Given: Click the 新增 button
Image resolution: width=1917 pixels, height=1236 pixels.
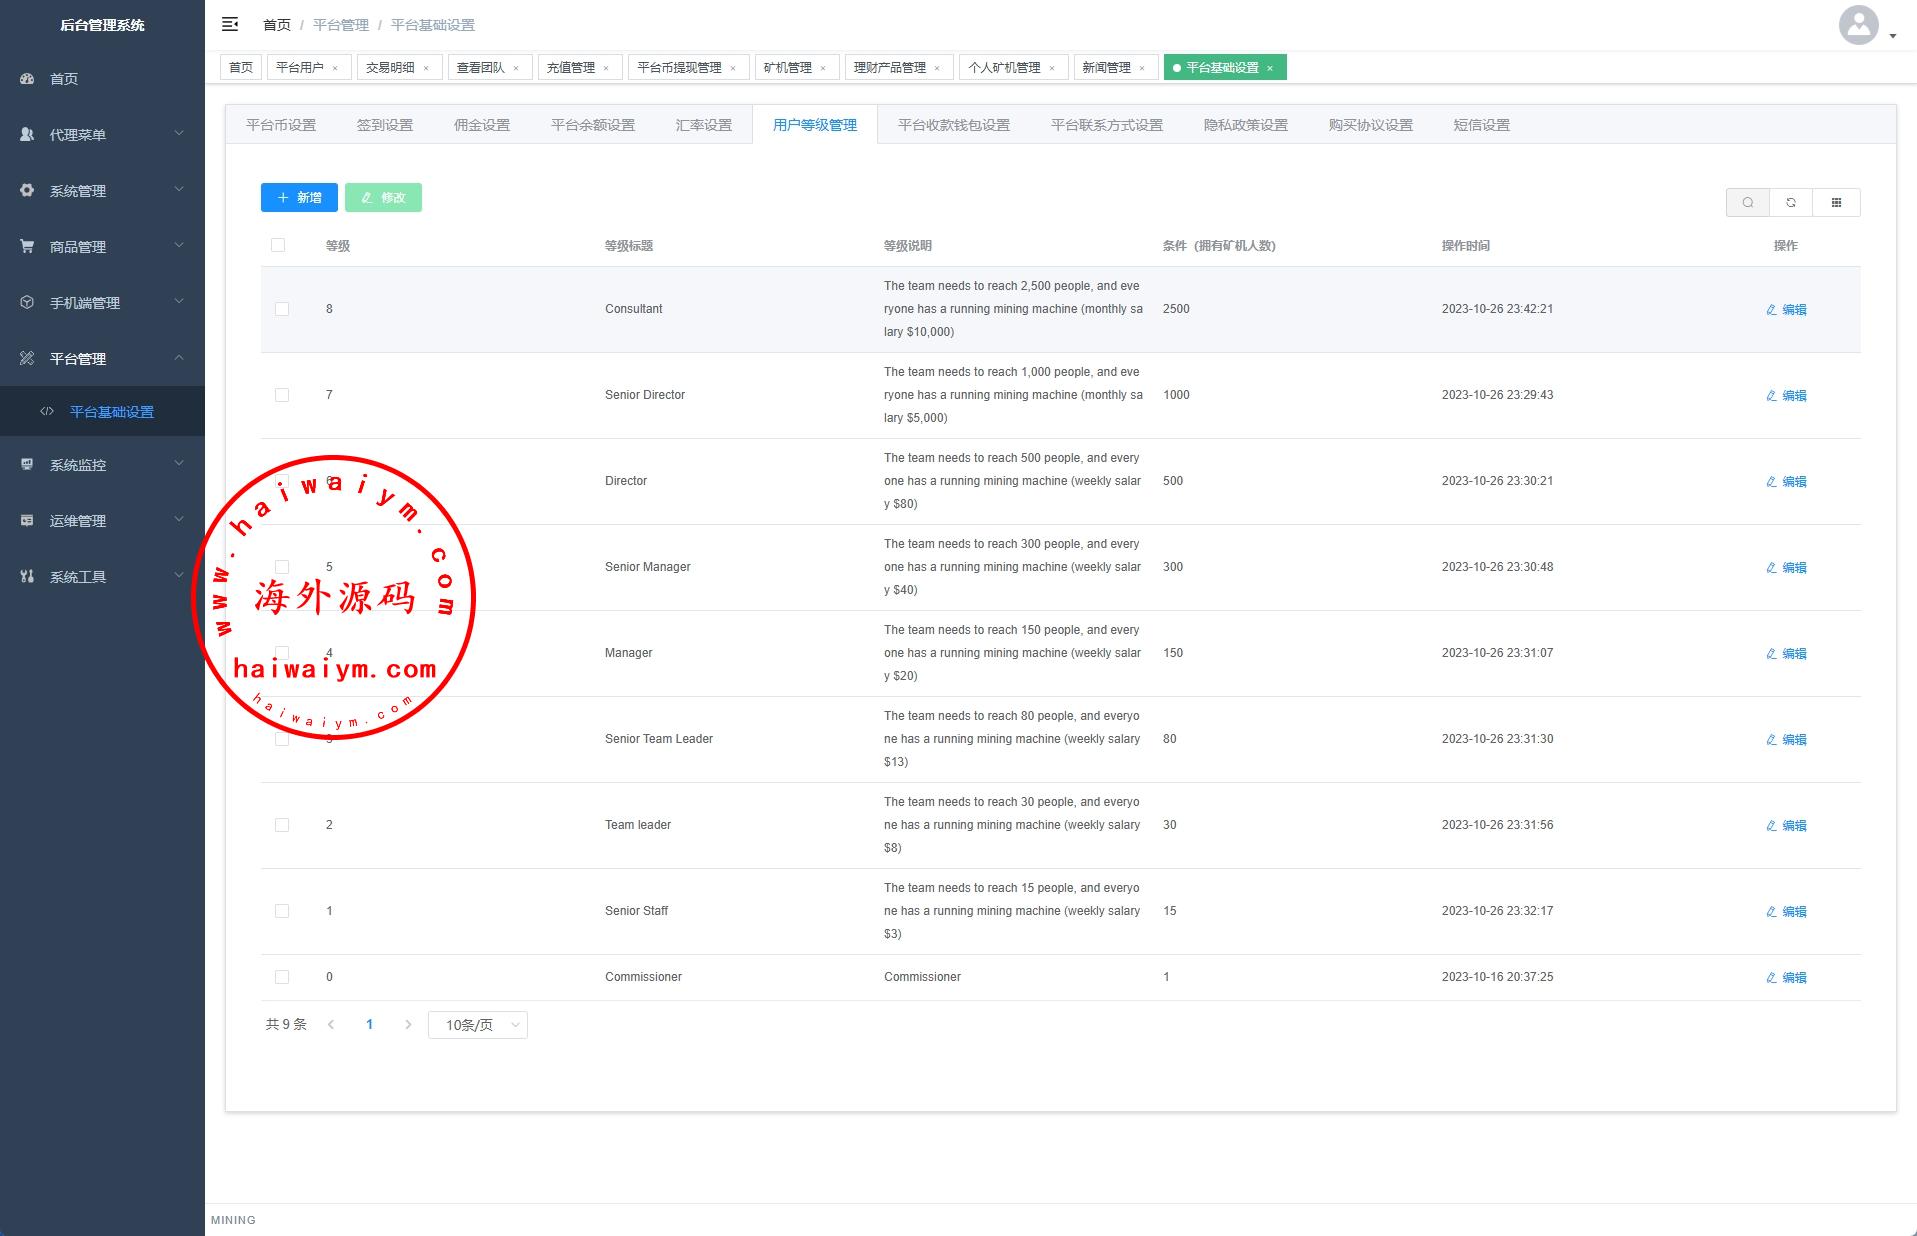Looking at the screenshot, I should coord(299,198).
